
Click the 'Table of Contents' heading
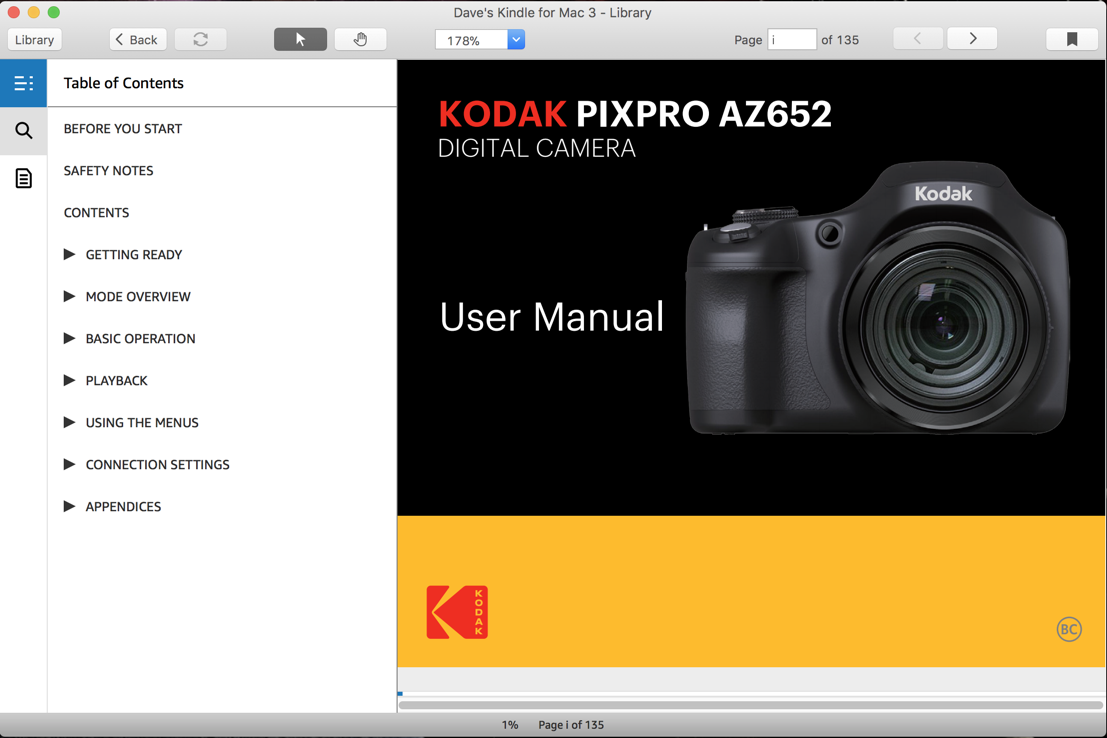point(124,83)
